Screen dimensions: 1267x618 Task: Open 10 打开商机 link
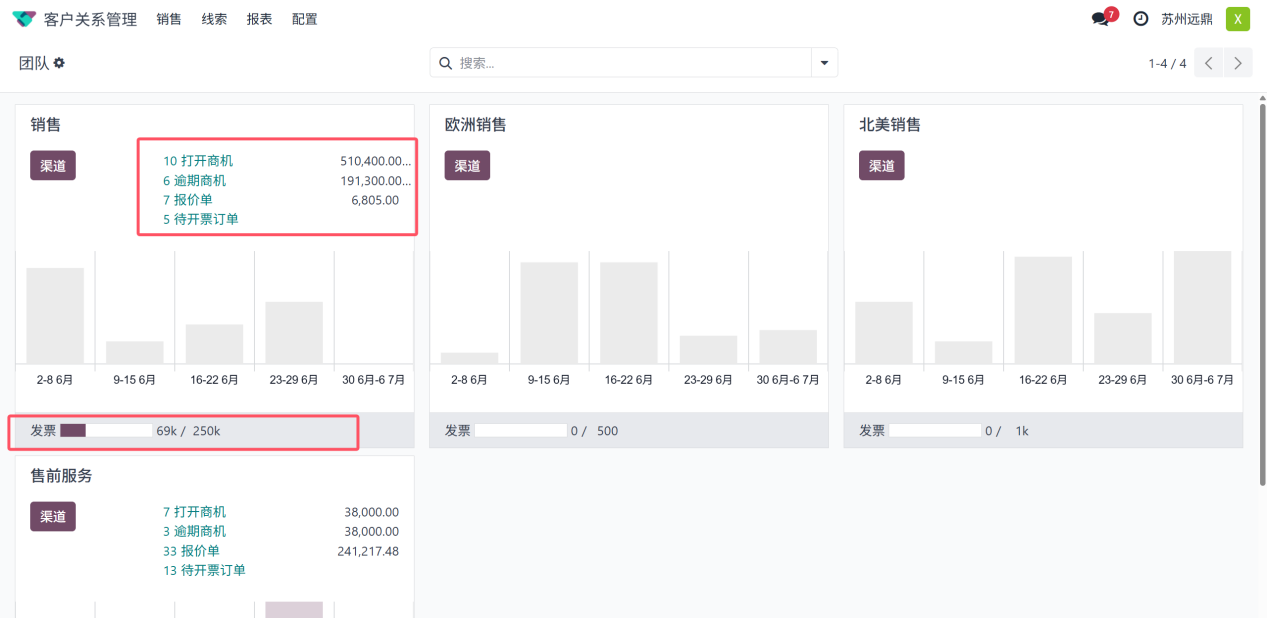tap(198, 161)
